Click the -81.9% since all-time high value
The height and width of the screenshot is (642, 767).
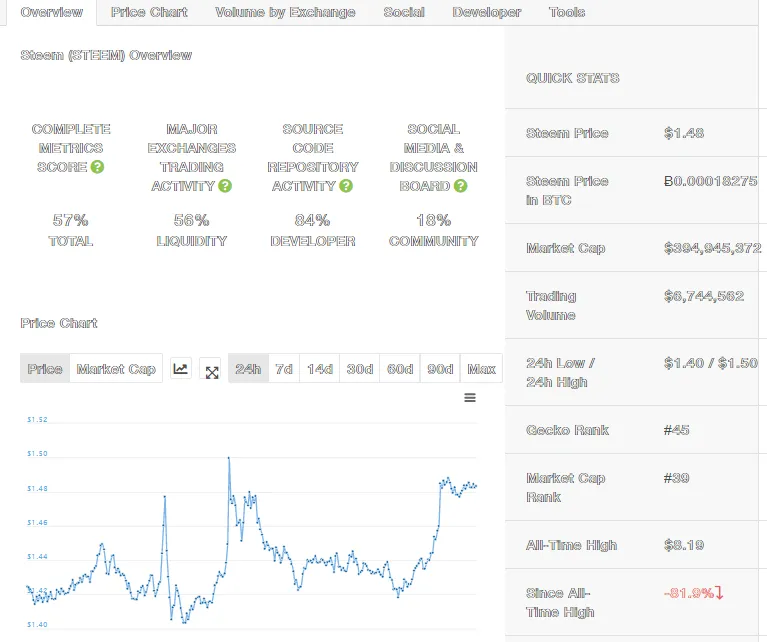tap(693, 593)
